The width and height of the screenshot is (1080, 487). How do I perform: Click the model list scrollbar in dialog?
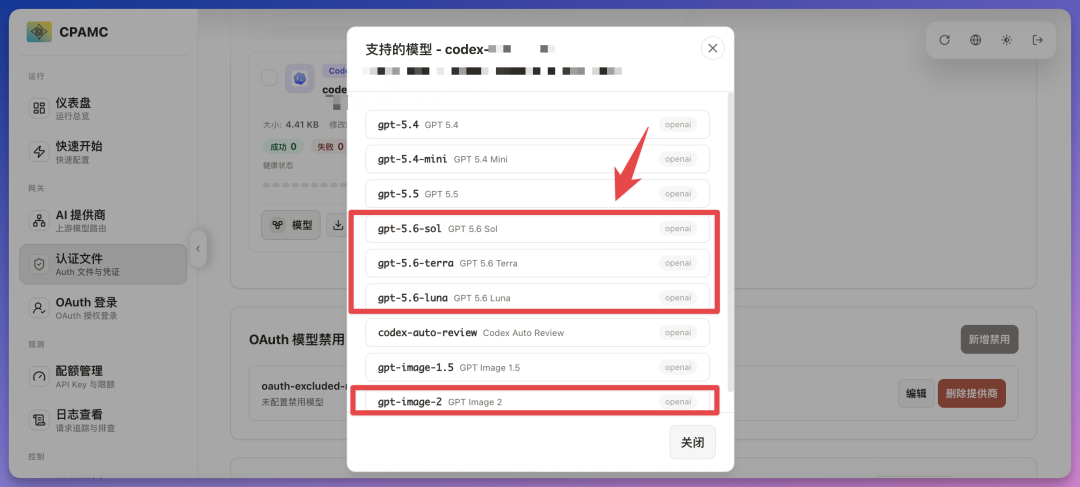730,241
